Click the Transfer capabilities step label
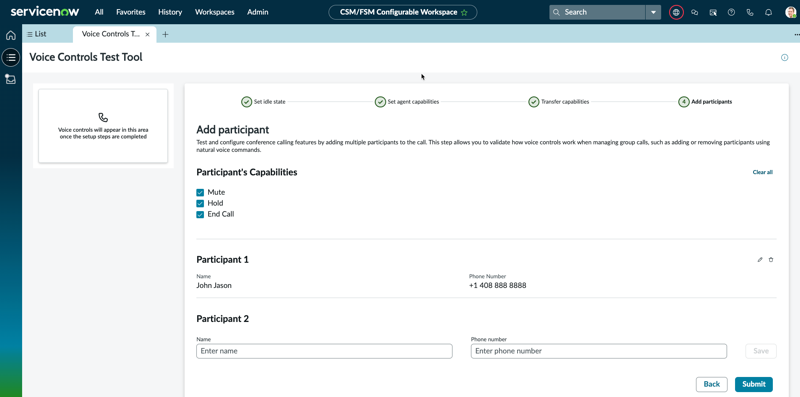 [x=565, y=102]
